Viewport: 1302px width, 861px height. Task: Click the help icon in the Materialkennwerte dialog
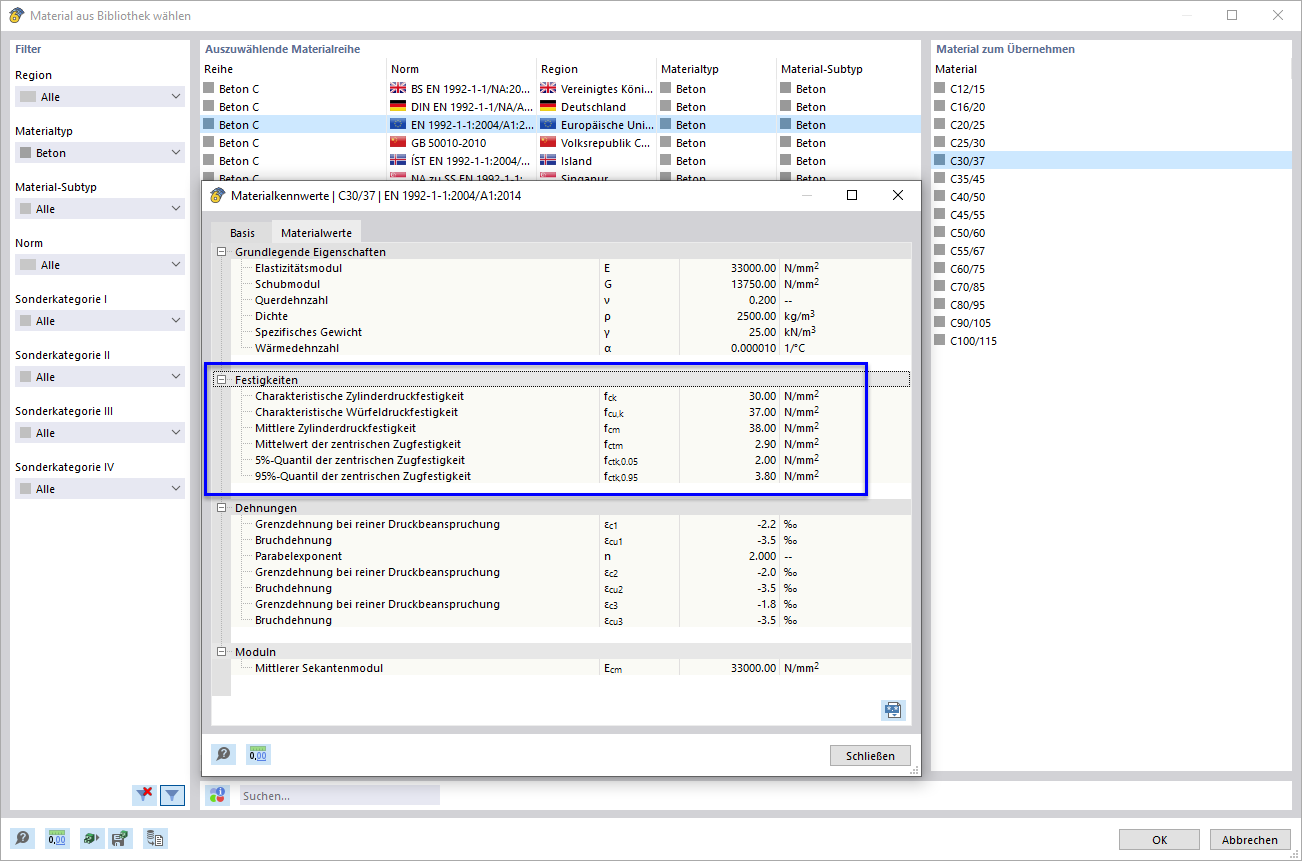(223, 754)
